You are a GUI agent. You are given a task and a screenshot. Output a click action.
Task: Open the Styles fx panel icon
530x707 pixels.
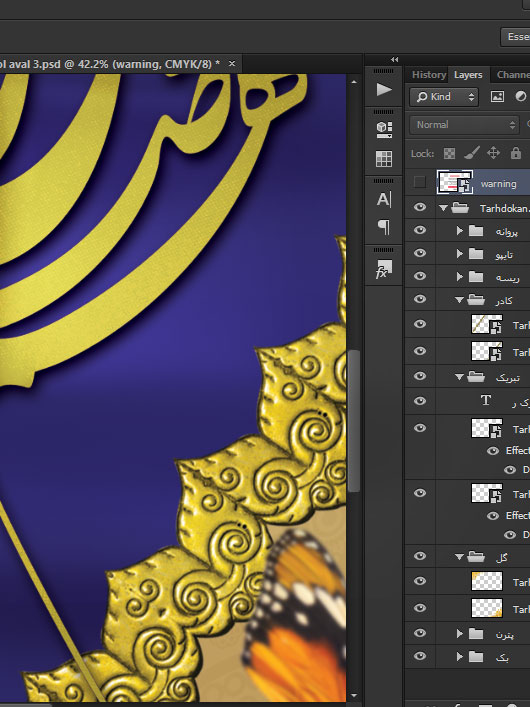(383, 269)
